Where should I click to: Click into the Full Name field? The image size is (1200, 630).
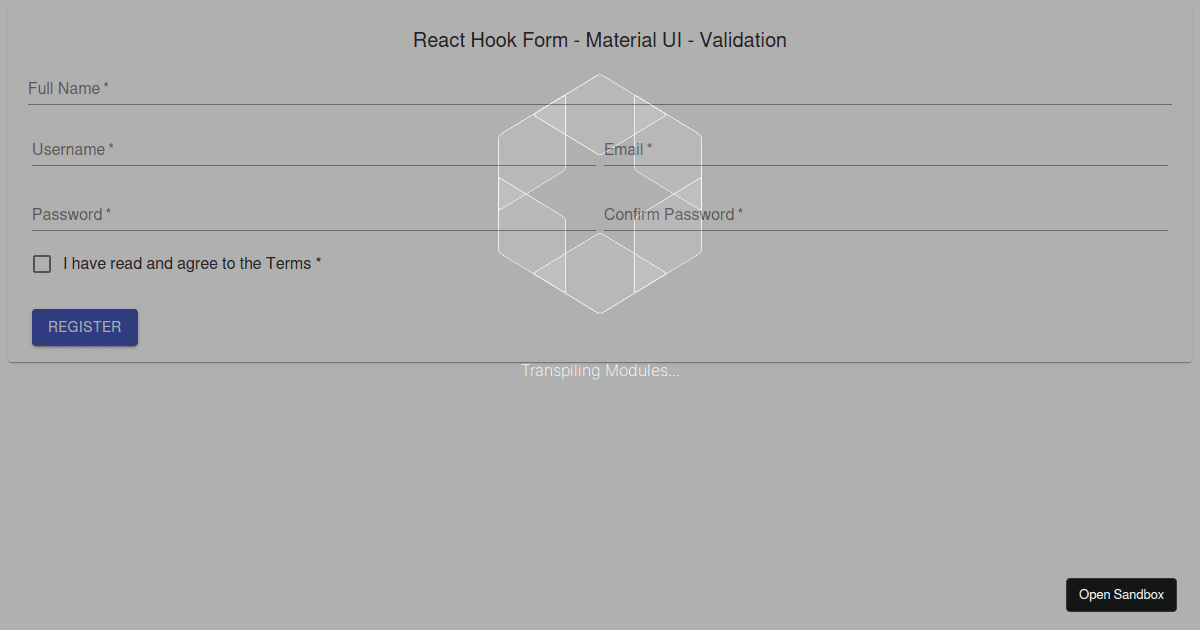(x=300, y=88)
